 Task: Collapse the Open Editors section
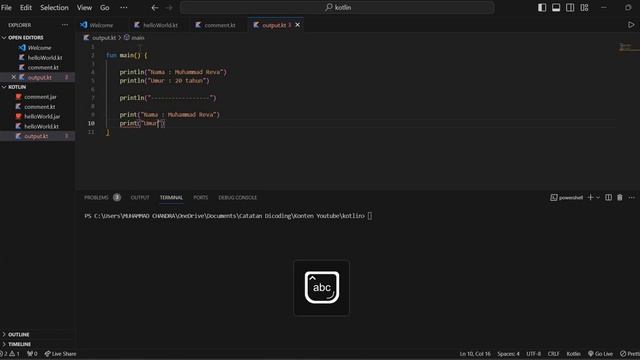(25, 38)
